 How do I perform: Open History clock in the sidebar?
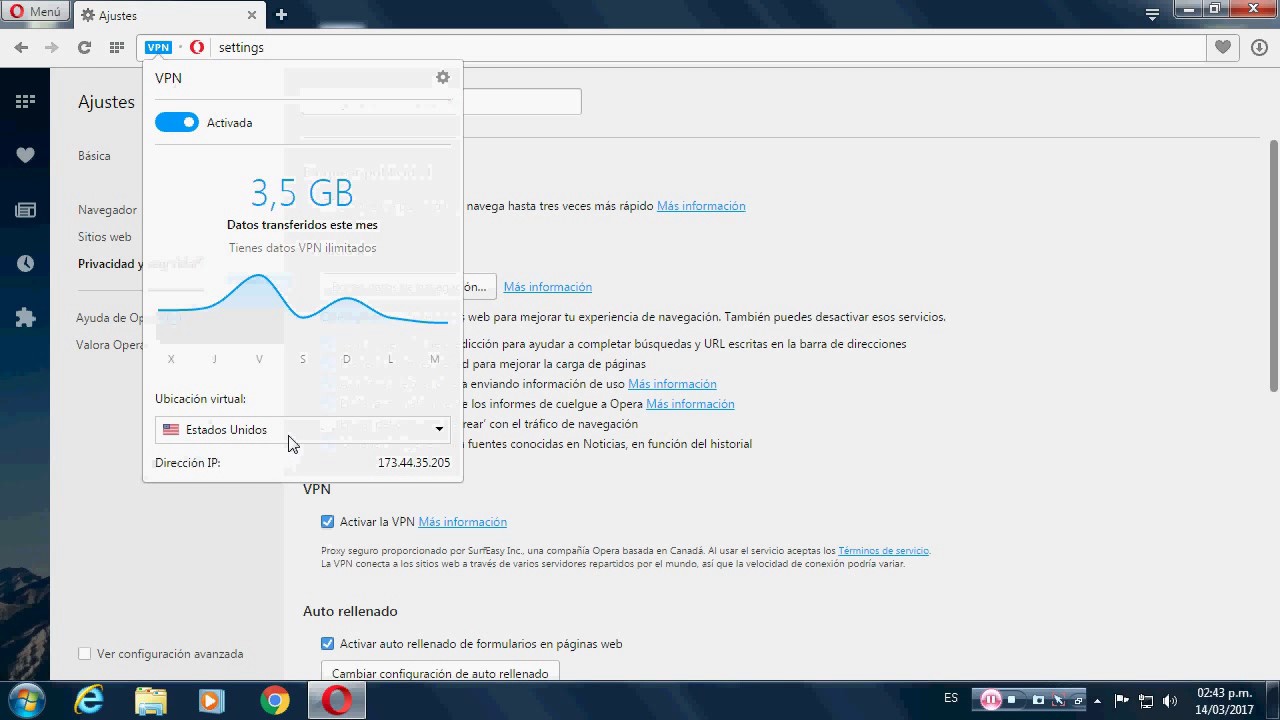(25, 264)
